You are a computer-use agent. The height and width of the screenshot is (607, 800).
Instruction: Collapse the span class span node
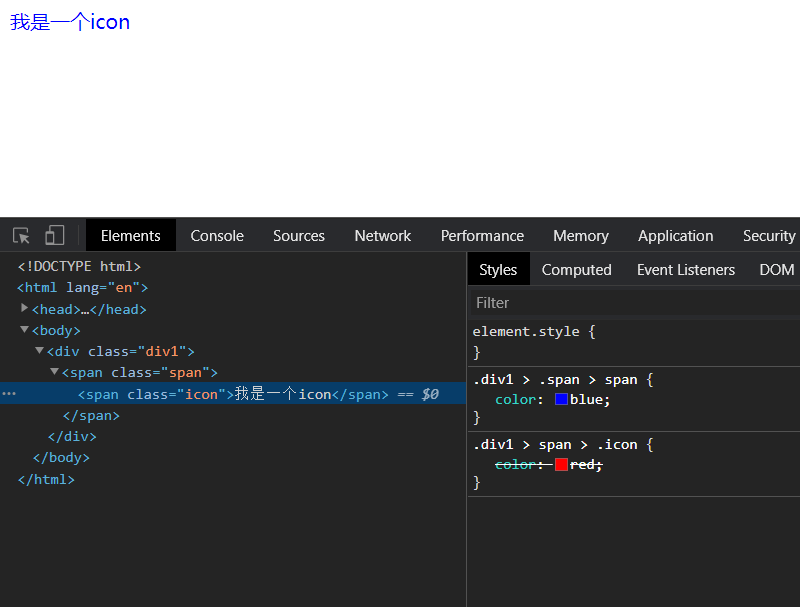[x=55, y=372]
